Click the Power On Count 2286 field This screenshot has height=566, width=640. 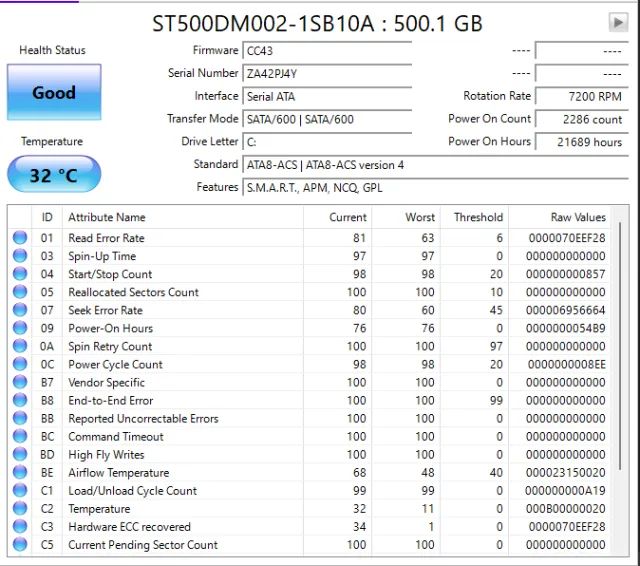[x=581, y=120]
